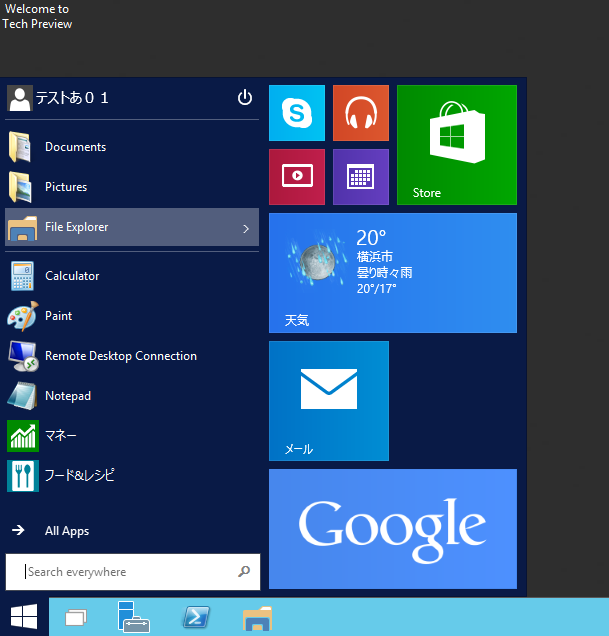Screen dimensions: 609x636
Task: Click the search magnifier icon
Action: tap(244, 572)
